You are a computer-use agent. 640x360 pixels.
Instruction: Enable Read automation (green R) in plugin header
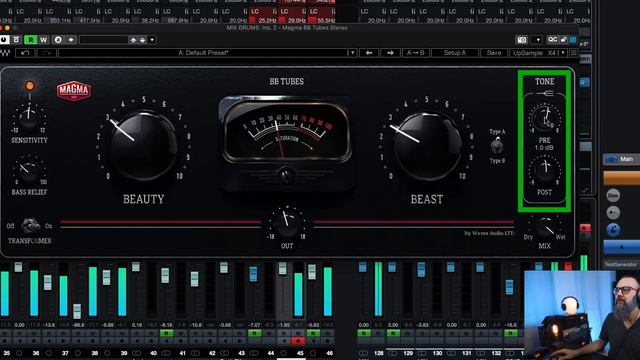click(31, 40)
